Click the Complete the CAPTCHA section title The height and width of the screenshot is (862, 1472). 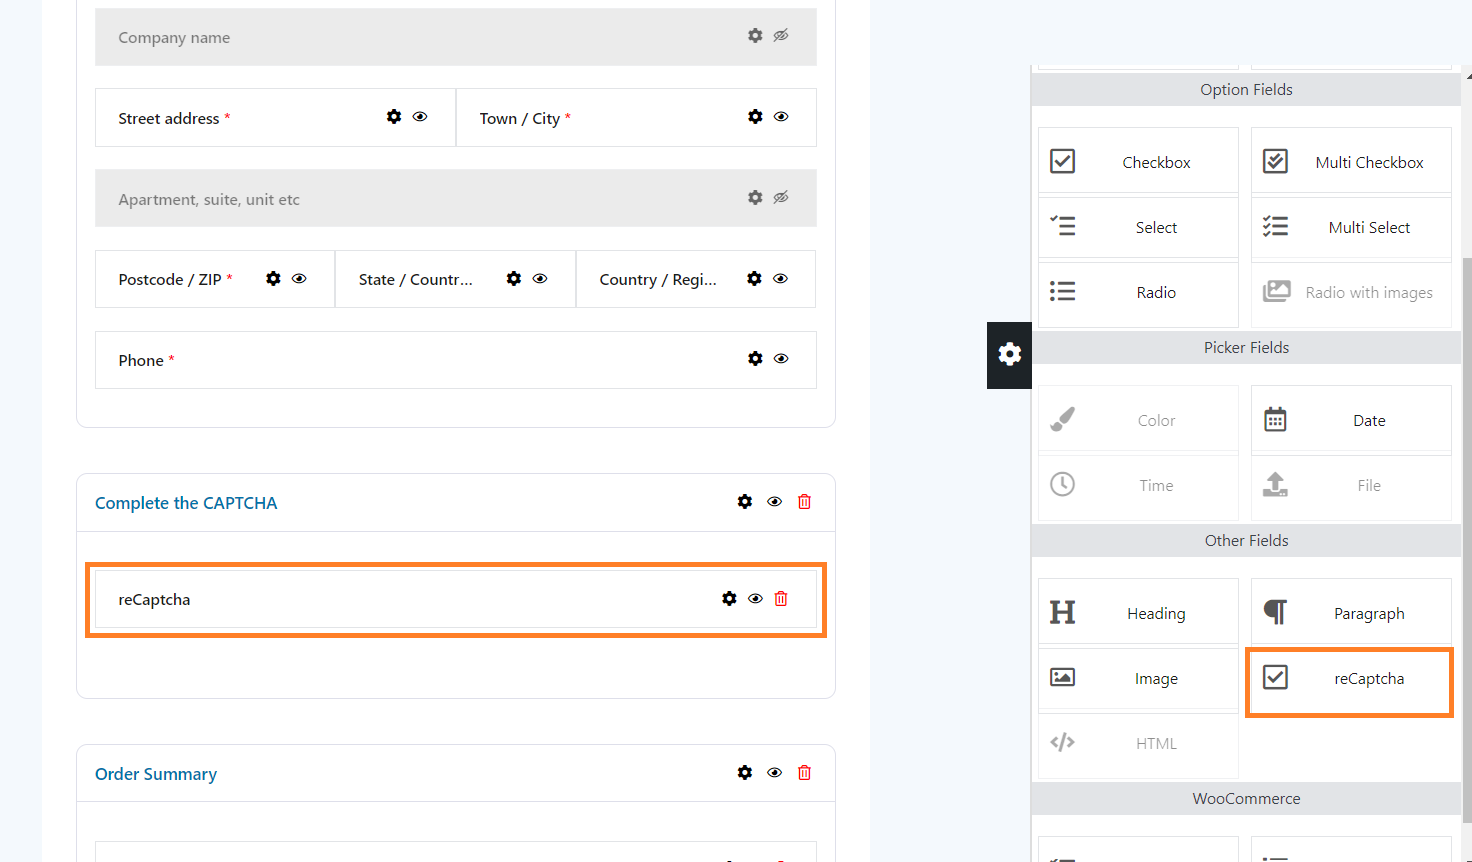tap(186, 503)
